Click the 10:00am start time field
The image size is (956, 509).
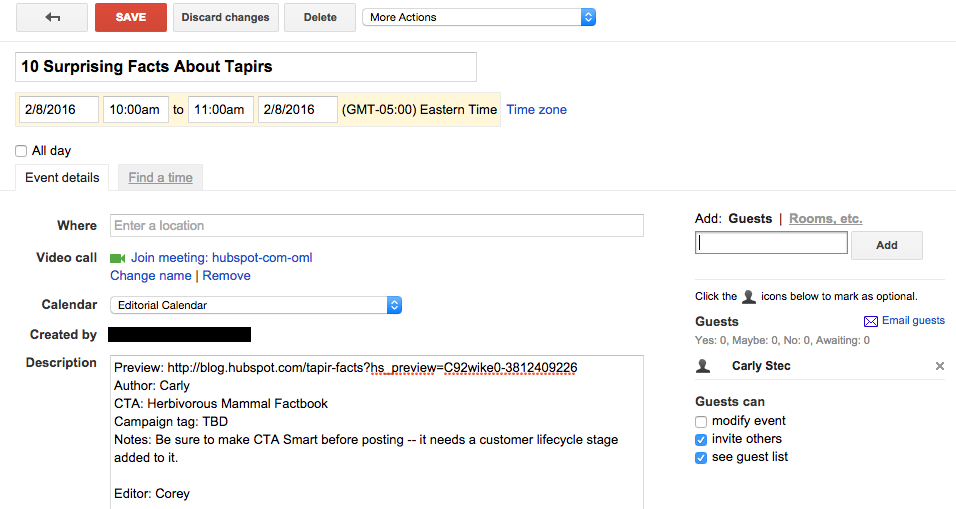click(x=135, y=110)
